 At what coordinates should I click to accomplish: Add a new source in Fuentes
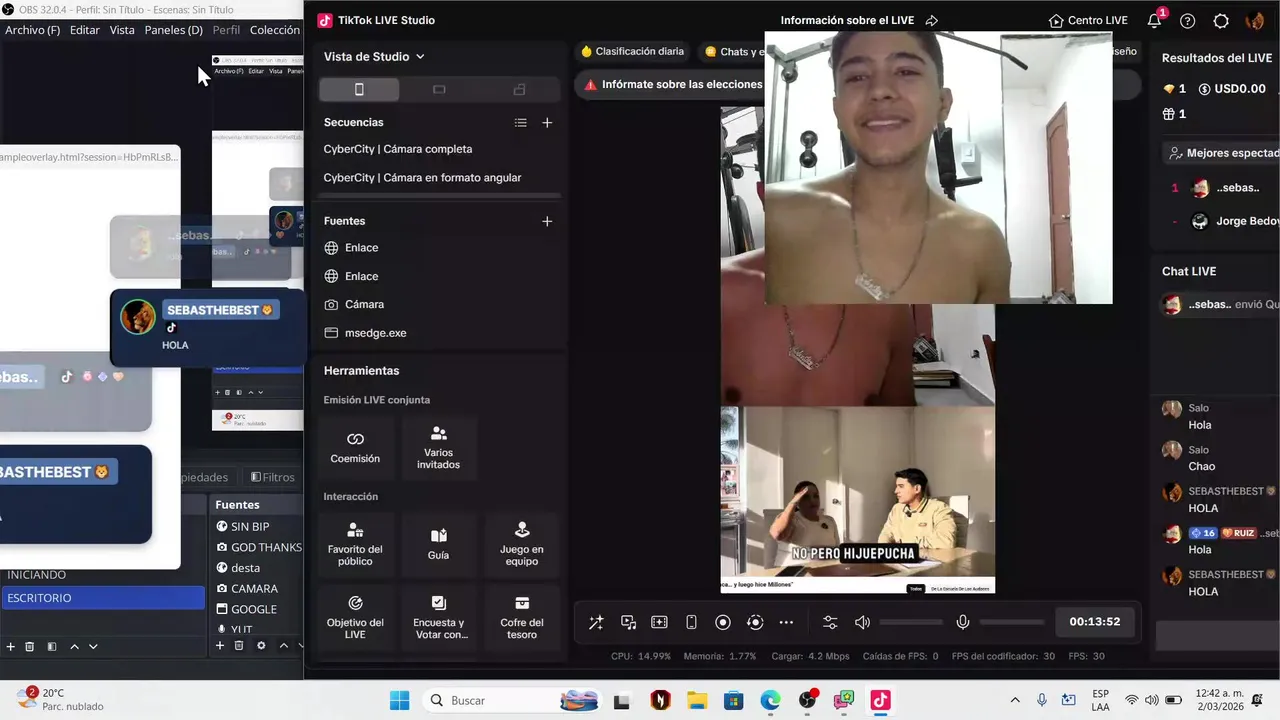[x=547, y=221]
